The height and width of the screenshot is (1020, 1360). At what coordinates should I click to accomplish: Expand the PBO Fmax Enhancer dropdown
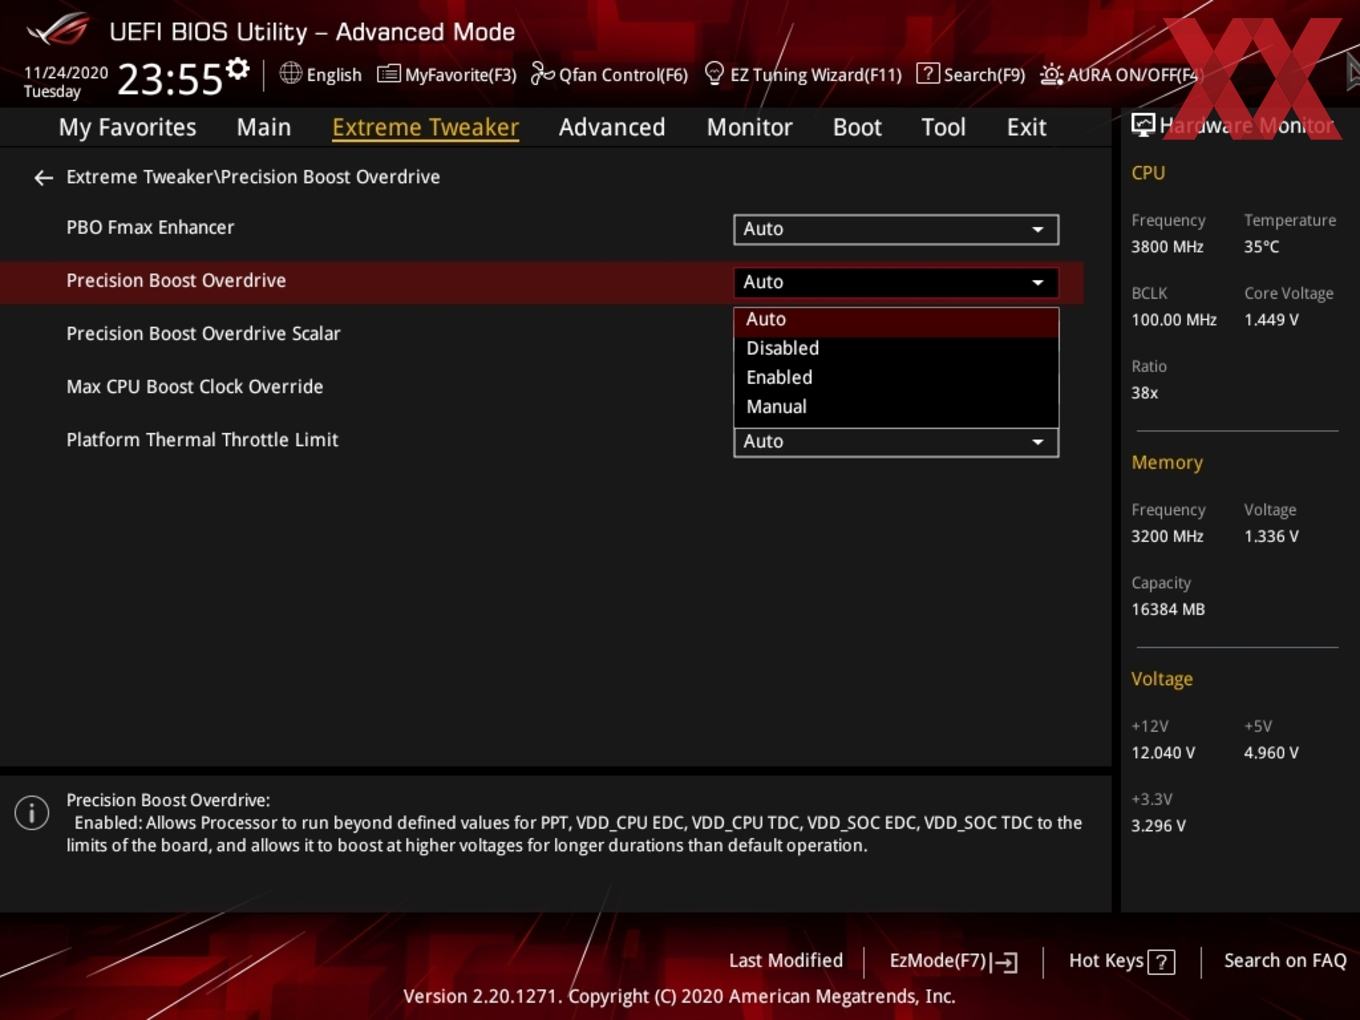tap(896, 229)
